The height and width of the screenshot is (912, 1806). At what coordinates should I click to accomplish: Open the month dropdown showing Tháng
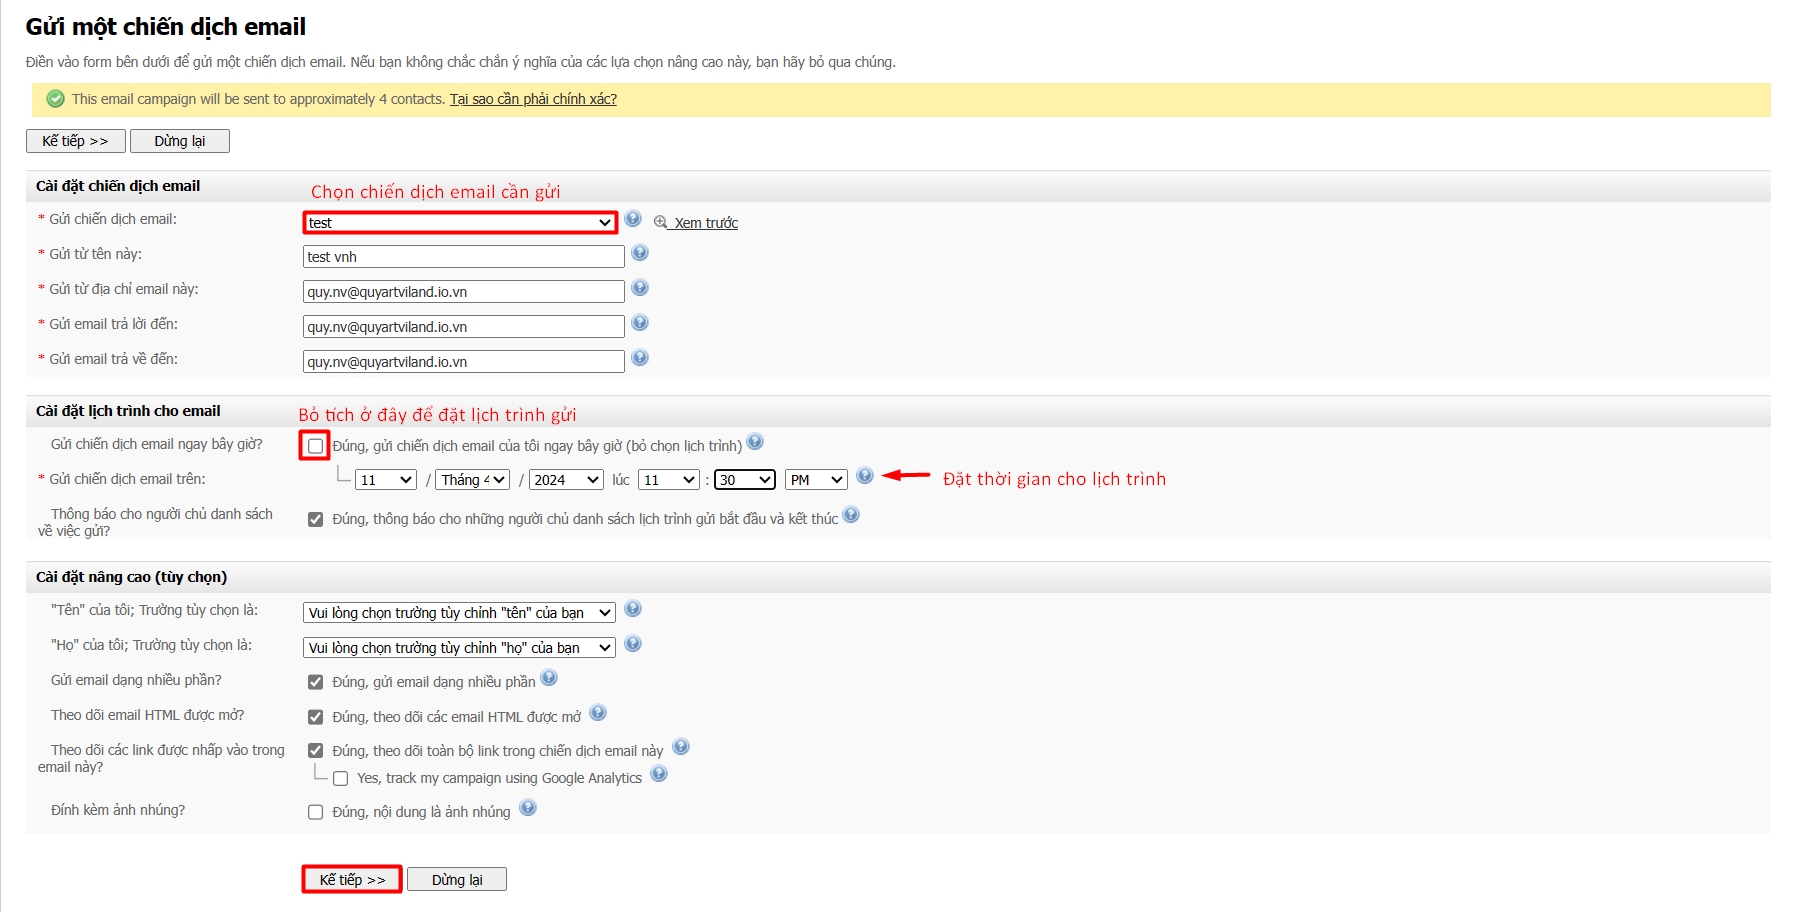[x=474, y=480]
